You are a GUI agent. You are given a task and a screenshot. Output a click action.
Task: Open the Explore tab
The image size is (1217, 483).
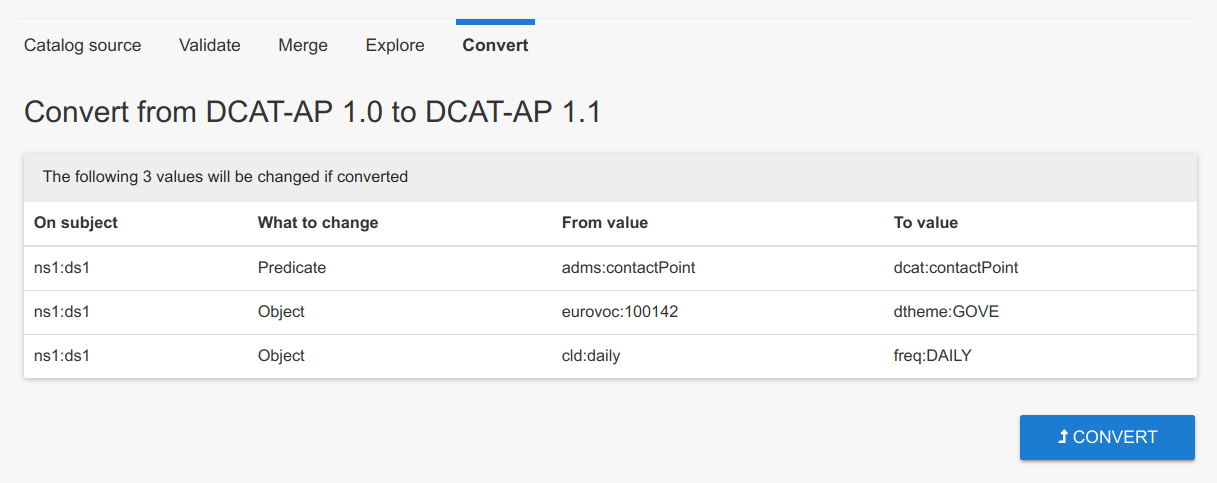(395, 45)
